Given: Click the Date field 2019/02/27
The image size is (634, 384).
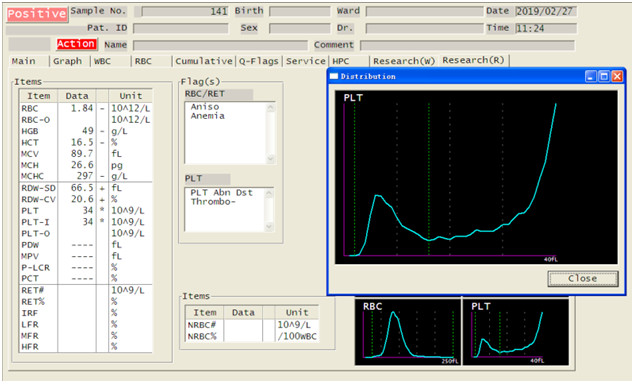Looking at the screenshot, I should (546, 11).
